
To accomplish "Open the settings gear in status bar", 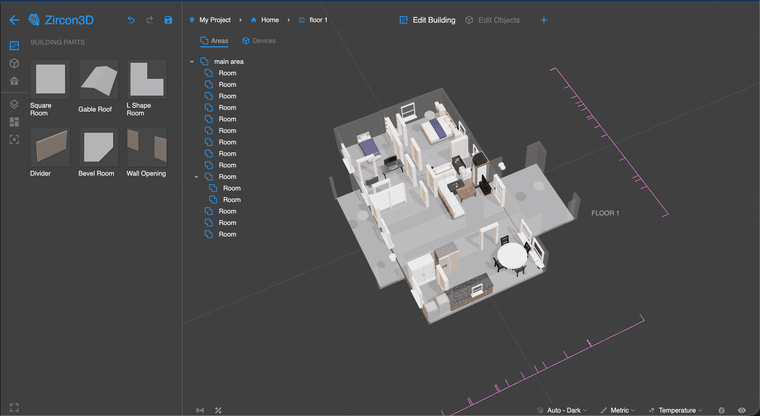I will pos(721,410).
